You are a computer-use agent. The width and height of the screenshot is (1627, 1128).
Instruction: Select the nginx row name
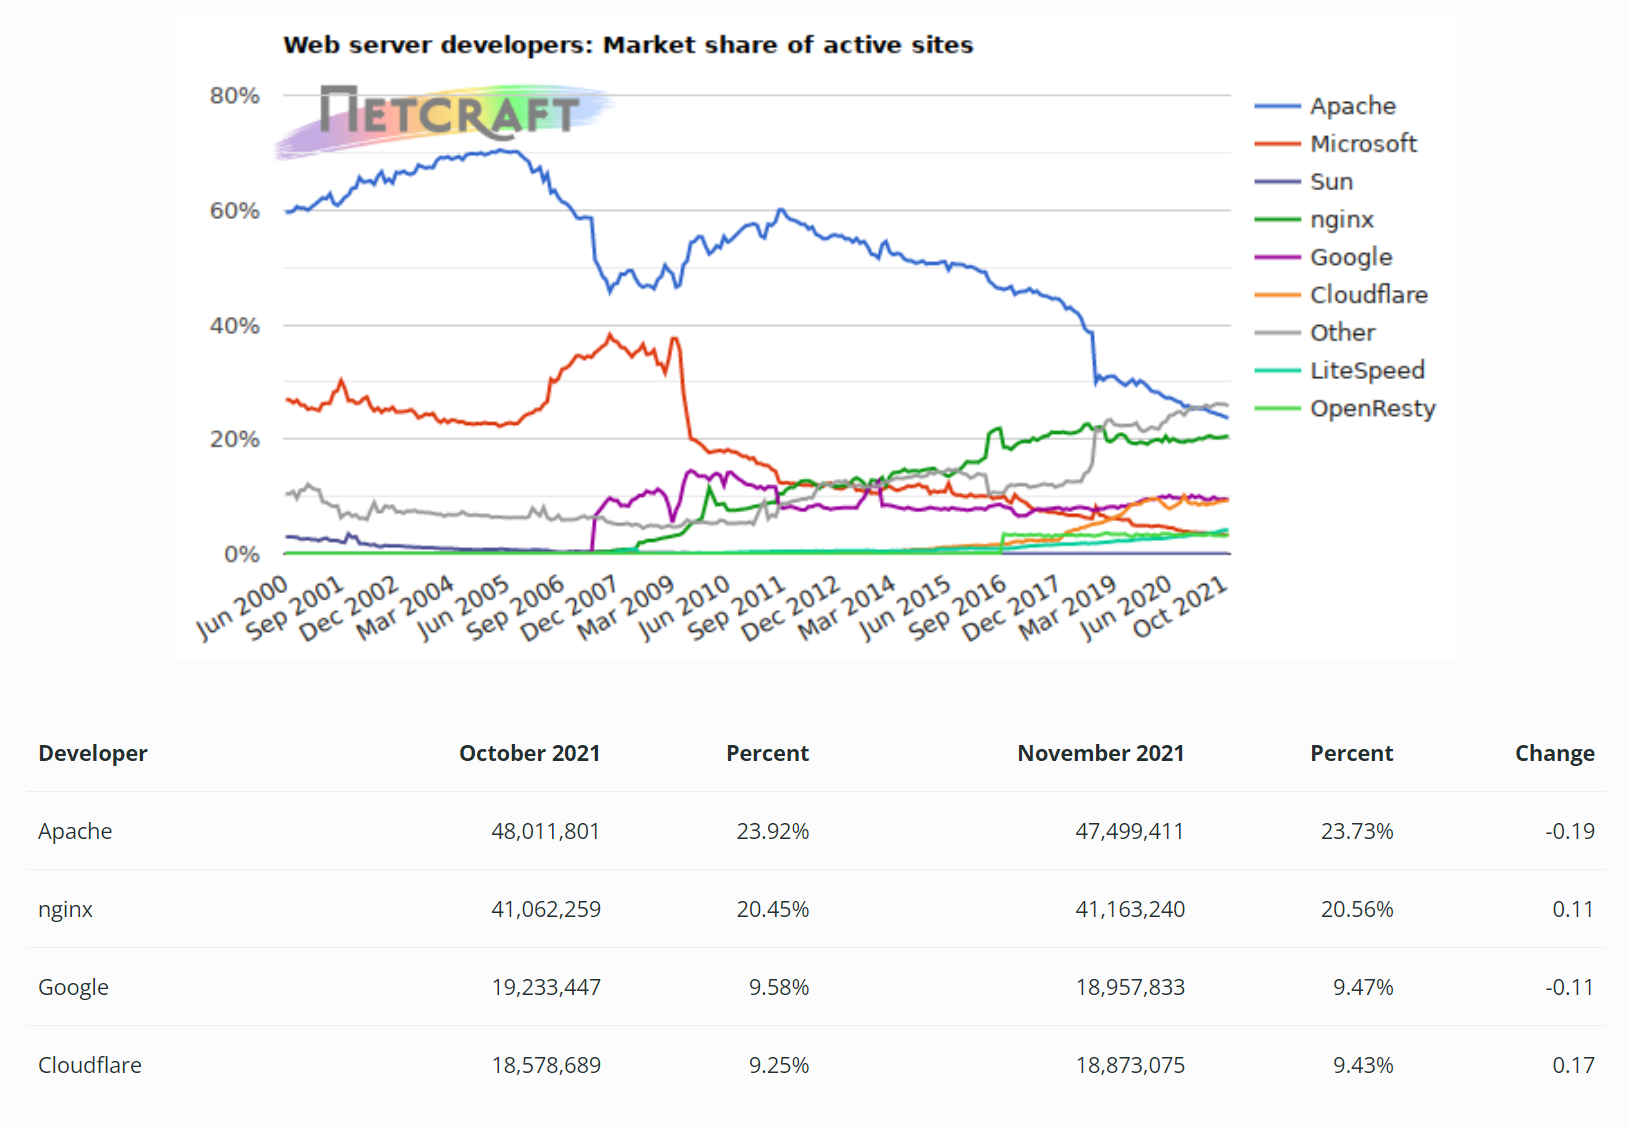[x=65, y=910]
